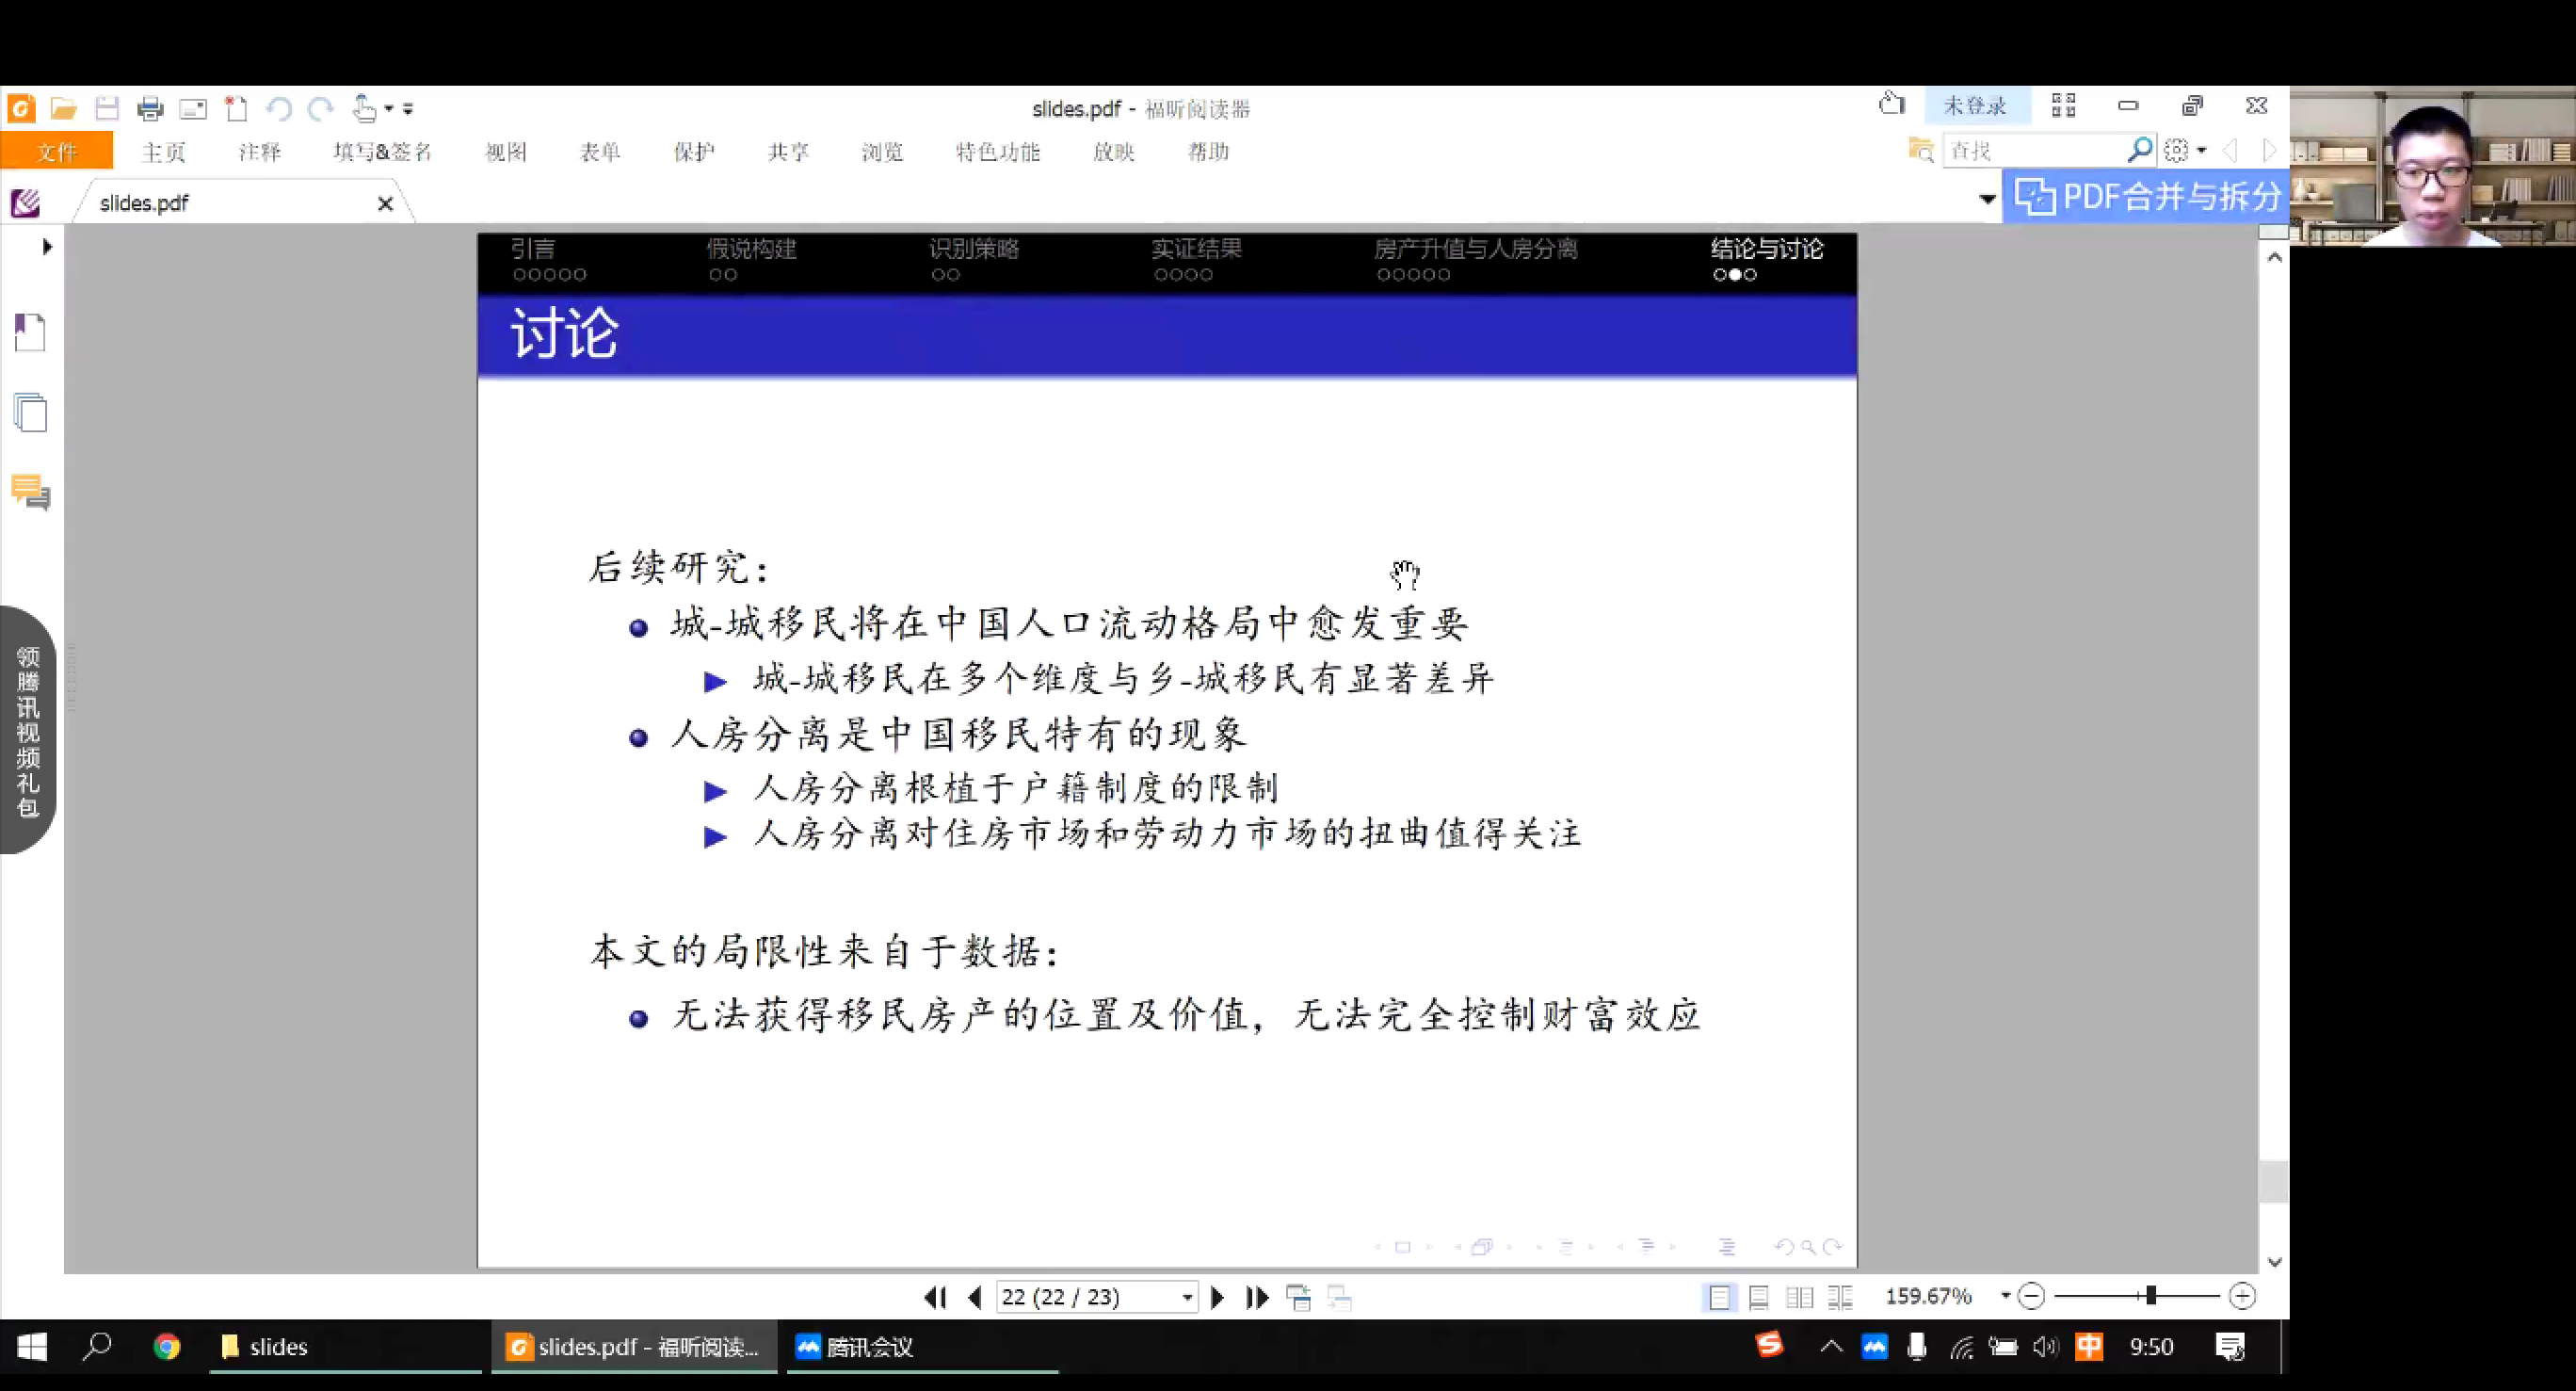Click the 未登录 login button
Image resolution: width=2576 pixels, height=1391 pixels.
(1975, 106)
